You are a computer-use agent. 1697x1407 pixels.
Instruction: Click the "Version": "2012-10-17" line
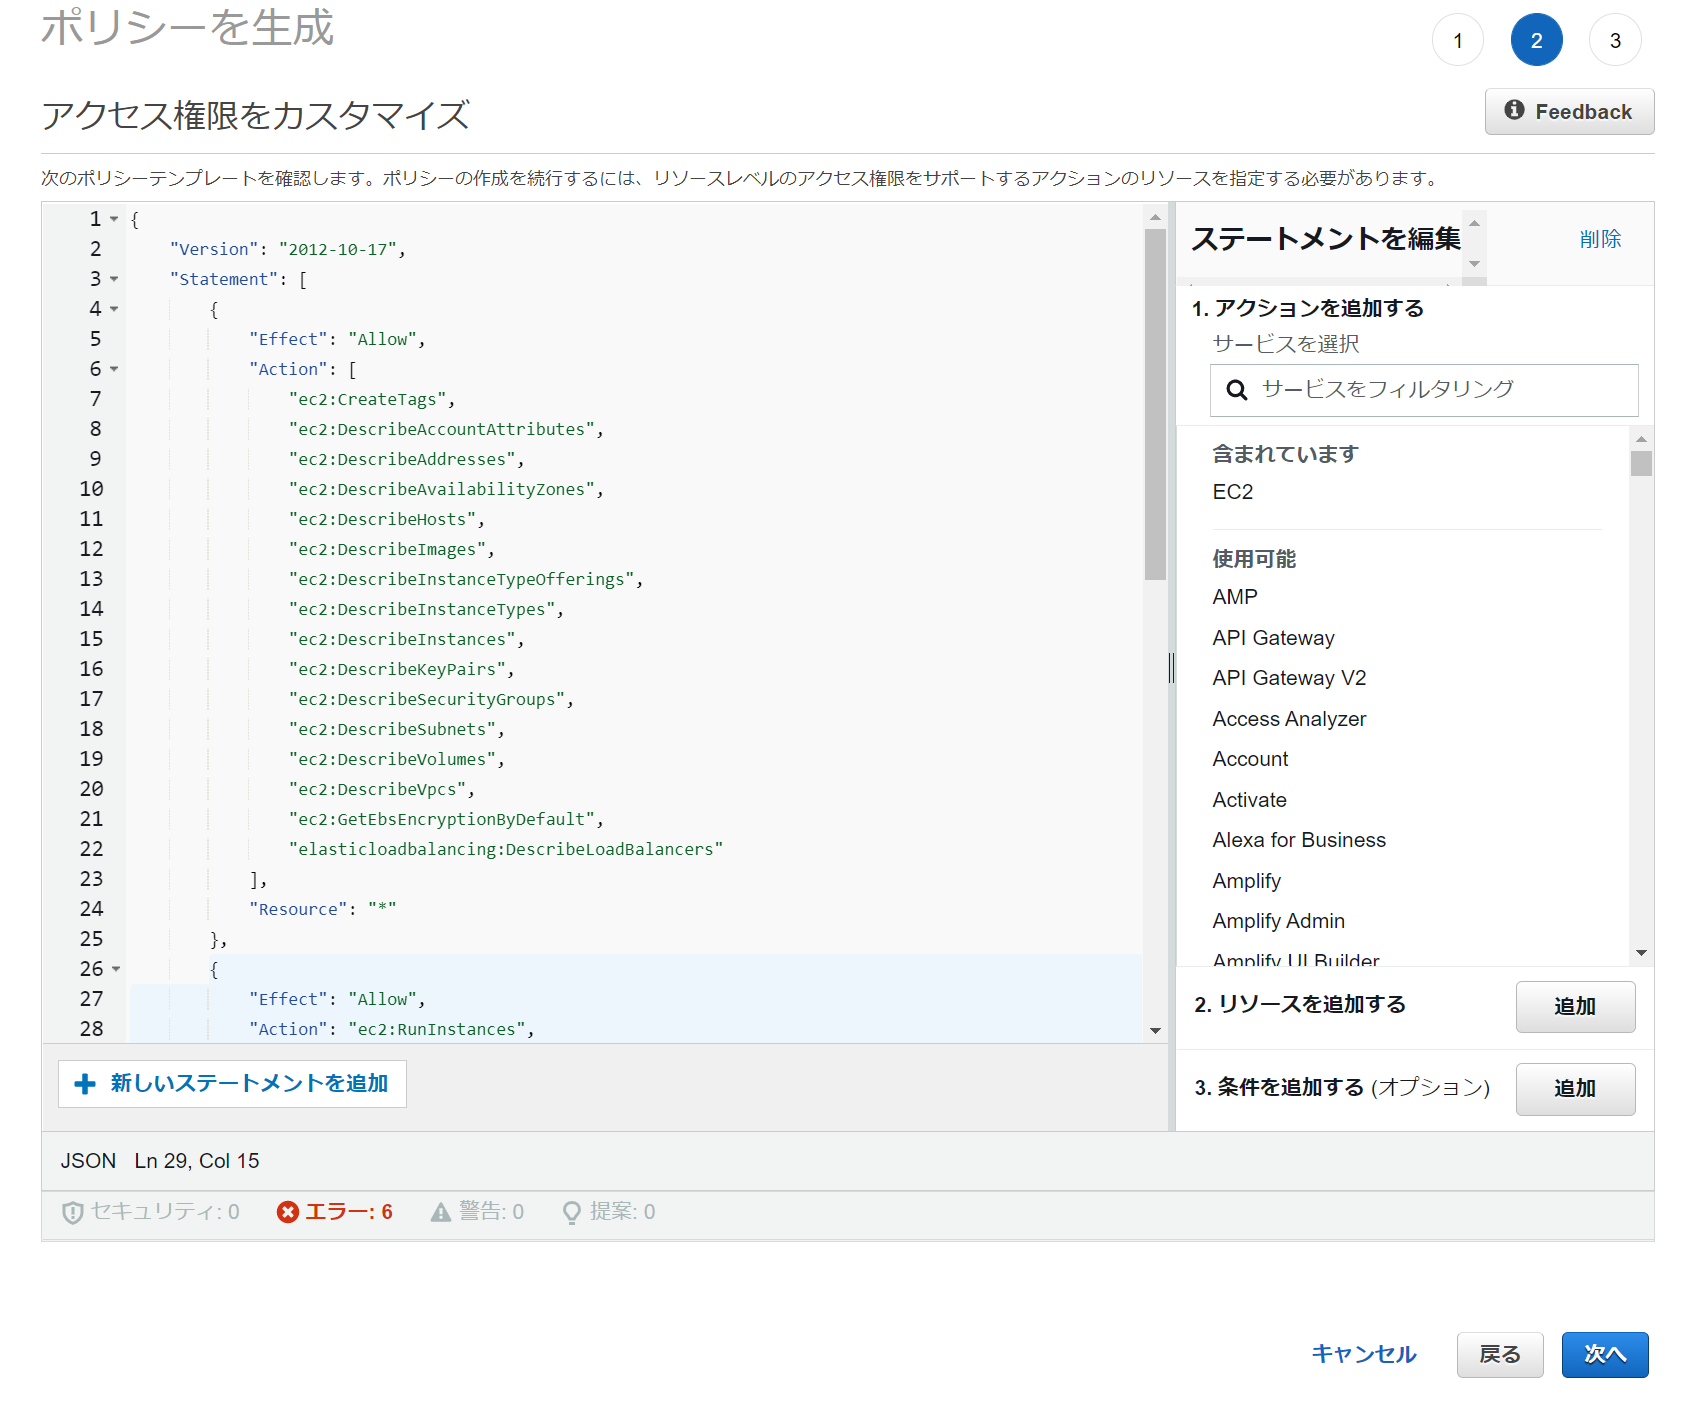(x=288, y=249)
